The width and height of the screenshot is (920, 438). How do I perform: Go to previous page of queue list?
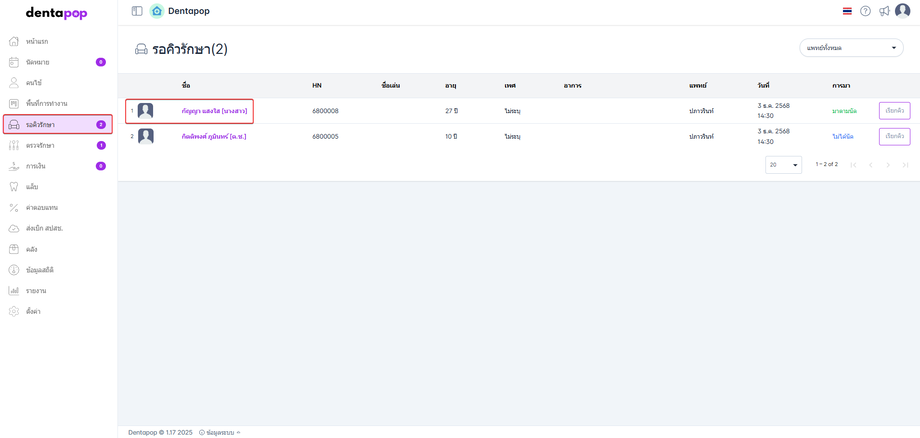[x=871, y=165]
